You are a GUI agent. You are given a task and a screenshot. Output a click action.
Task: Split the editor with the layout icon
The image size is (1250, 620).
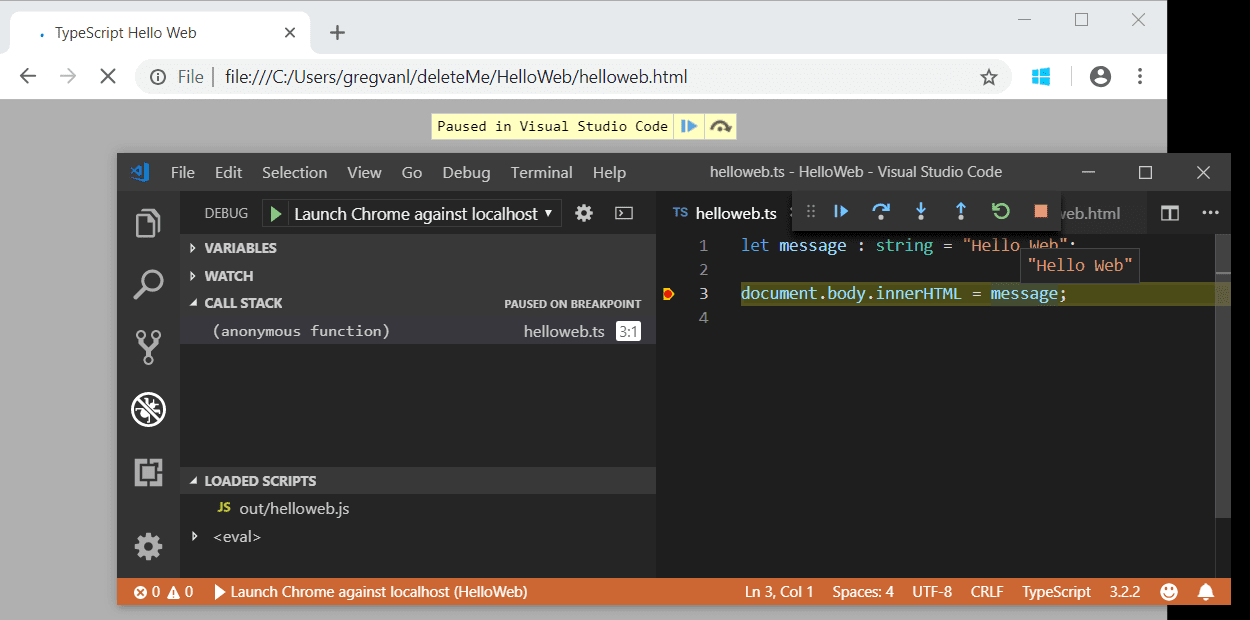pos(1170,212)
